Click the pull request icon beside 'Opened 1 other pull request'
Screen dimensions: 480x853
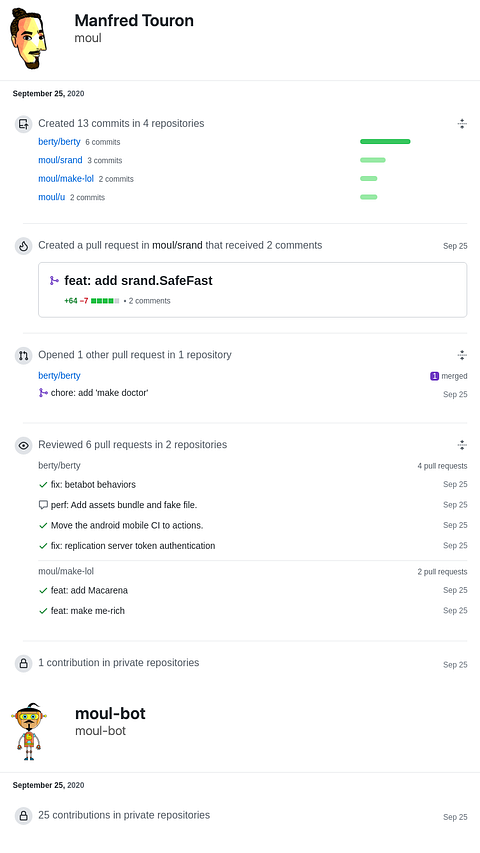[x=23, y=356]
